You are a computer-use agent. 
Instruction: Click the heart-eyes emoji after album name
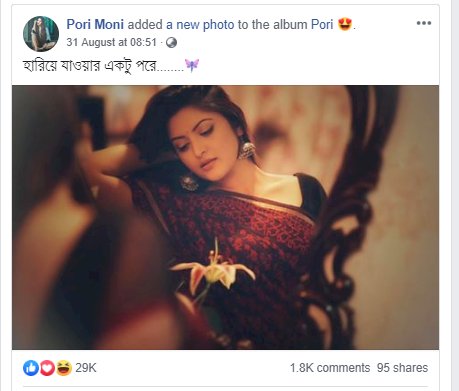(x=345, y=24)
